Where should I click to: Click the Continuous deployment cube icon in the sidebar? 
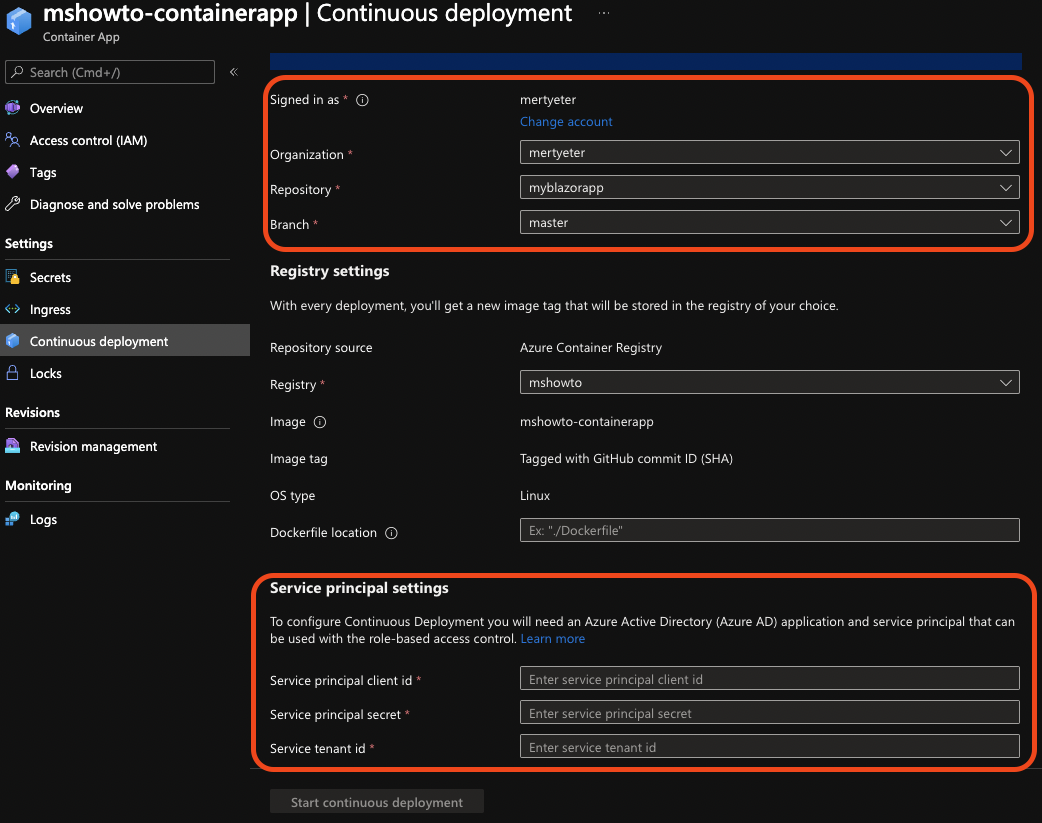pyautogui.click(x=13, y=340)
